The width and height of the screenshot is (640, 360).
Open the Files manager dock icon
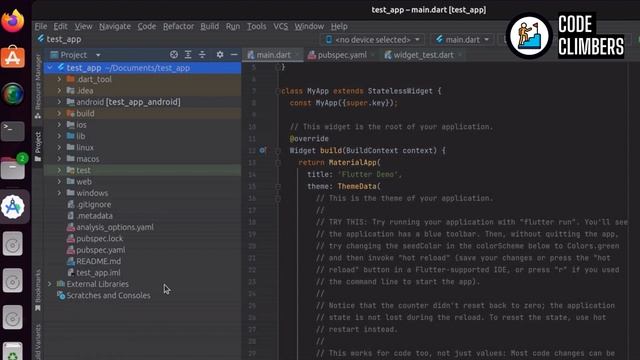(x=13, y=168)
